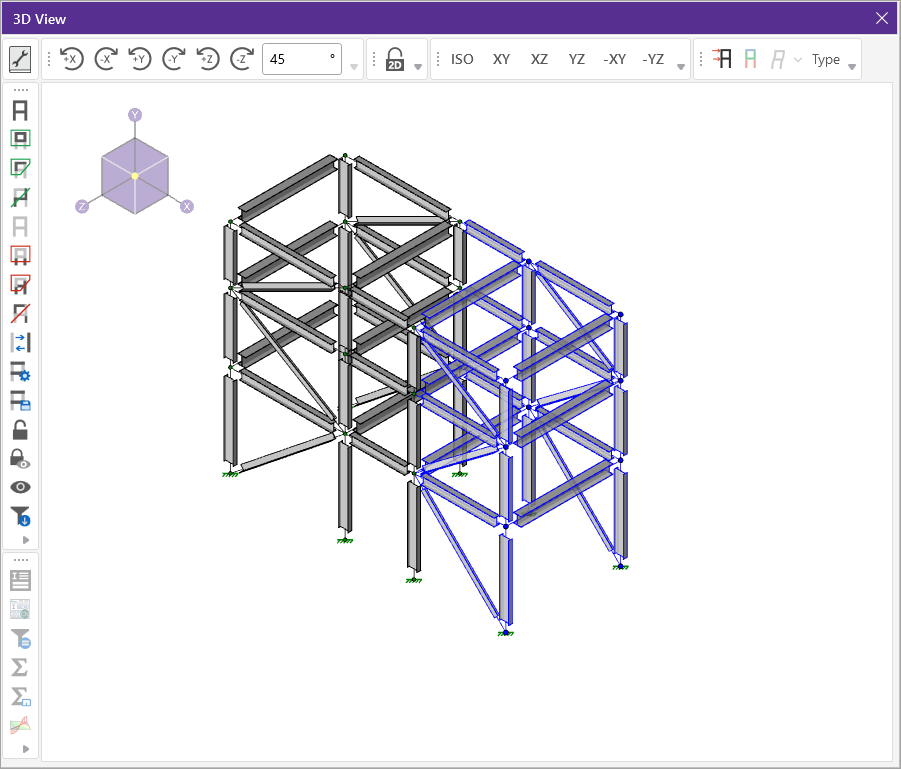Rotate the view about the -Z axis
Image resolution: width=901 pixels, height=769 pixels.
coord(241,59)
